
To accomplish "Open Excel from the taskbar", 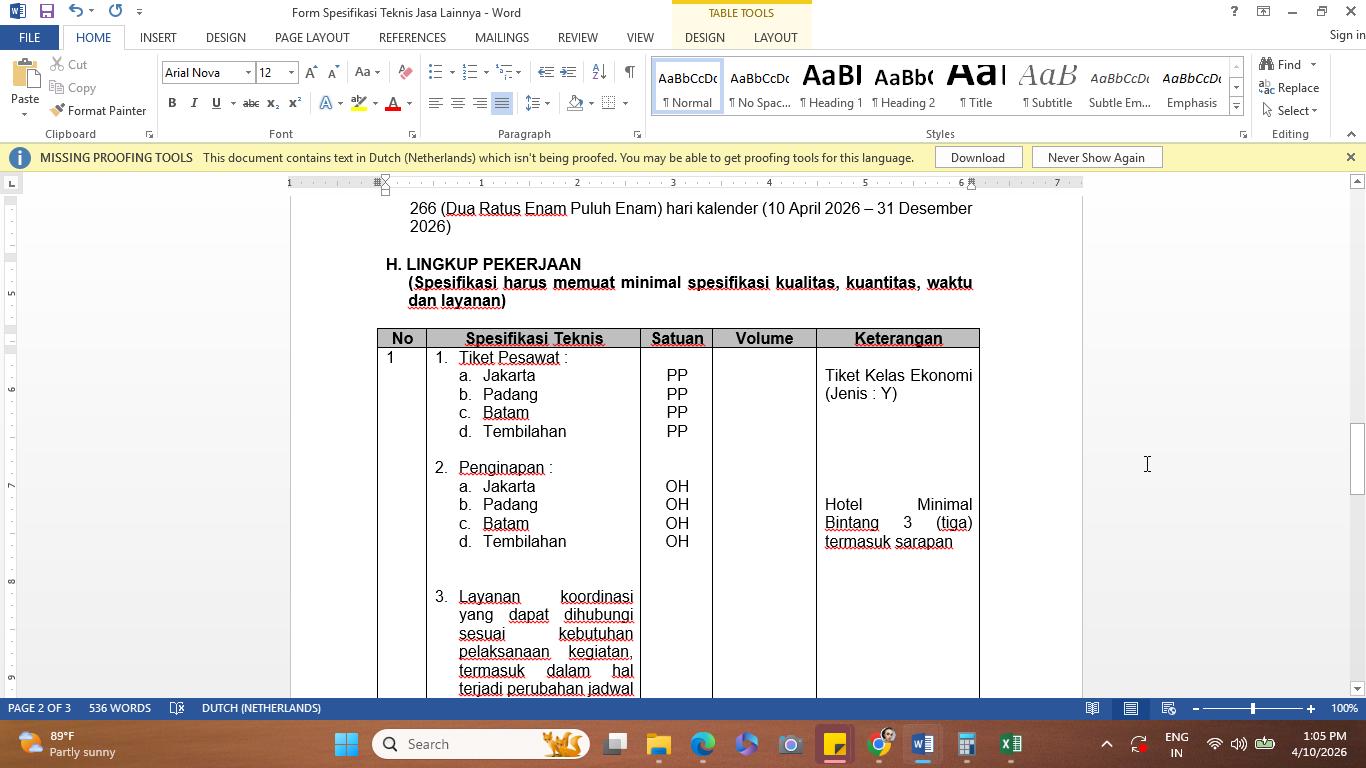I will [1011, 744].
